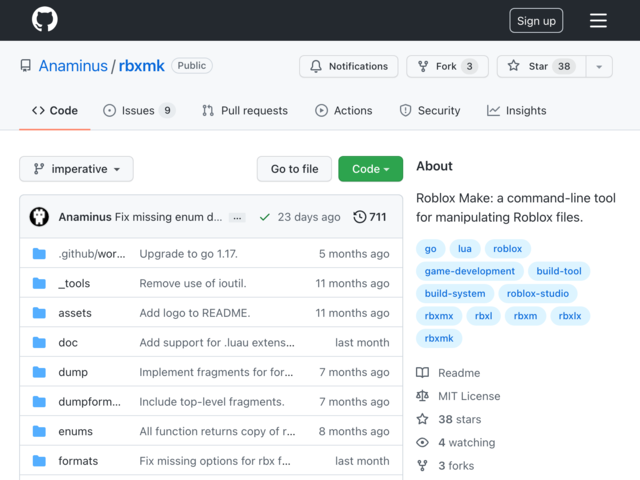Image resolution: width=640 pixels, height=480 pixels.
Task: Star the rbxmk repository
Action: (541, 66)
